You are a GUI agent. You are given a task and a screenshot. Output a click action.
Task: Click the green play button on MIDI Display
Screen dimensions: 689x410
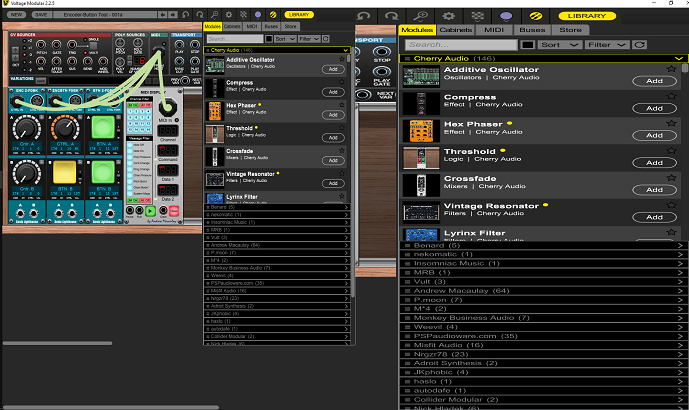tap(150, 211)
